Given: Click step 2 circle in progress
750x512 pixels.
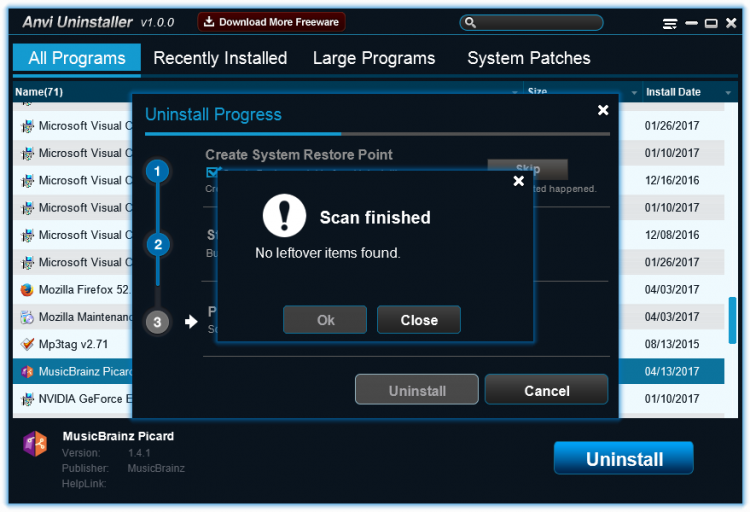Looking at the screenshot, I should pos(158,245).
